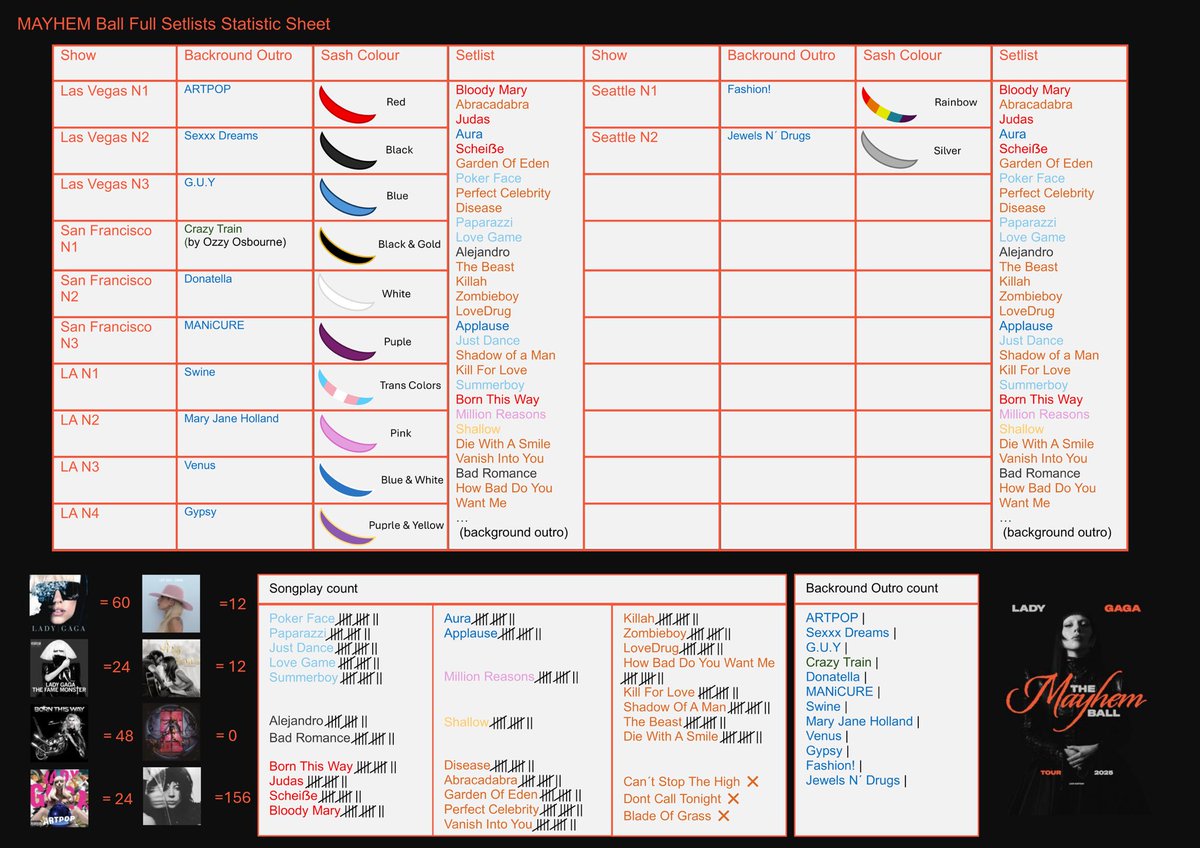Open the album cover marked = 0

pos(171,733)
